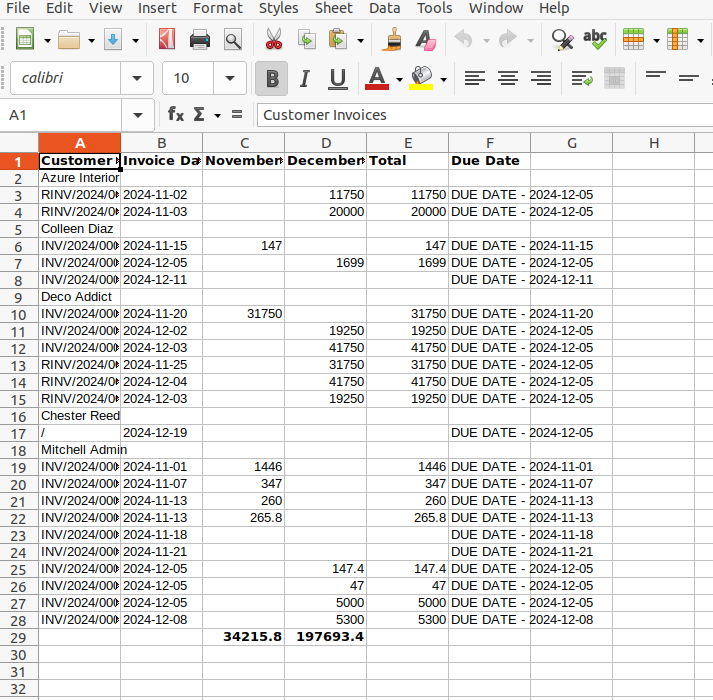Click the Cut scissors icon
713x700 pixels.
coord(273,40)
